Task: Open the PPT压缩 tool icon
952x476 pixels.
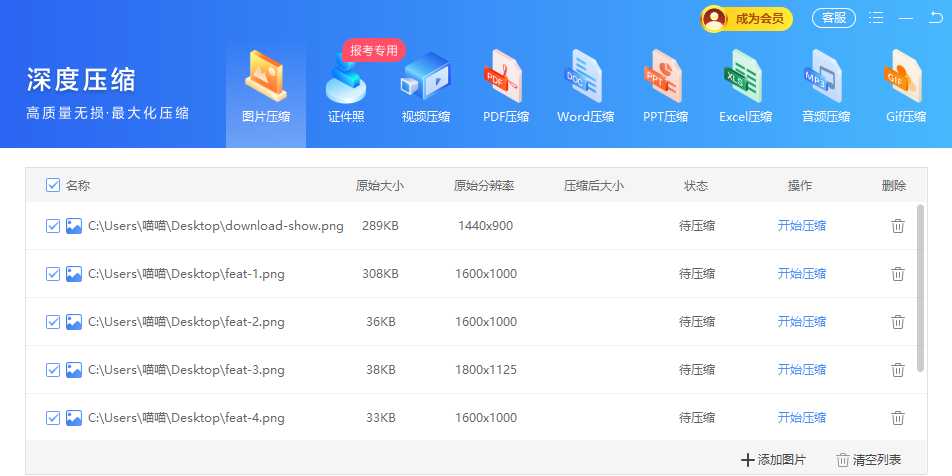Action: point(663,77)
